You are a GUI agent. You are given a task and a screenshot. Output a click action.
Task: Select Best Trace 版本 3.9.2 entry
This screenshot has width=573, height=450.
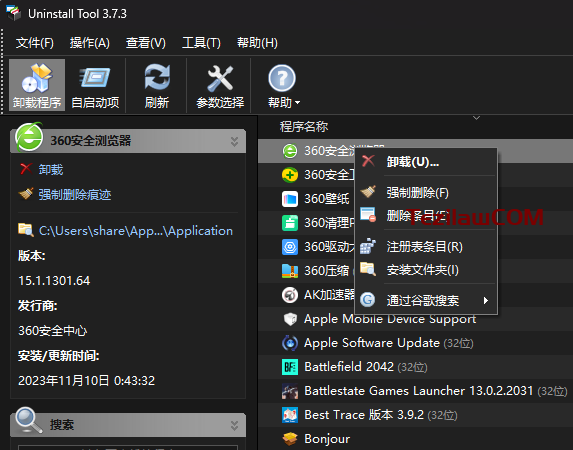coord(415,415)
